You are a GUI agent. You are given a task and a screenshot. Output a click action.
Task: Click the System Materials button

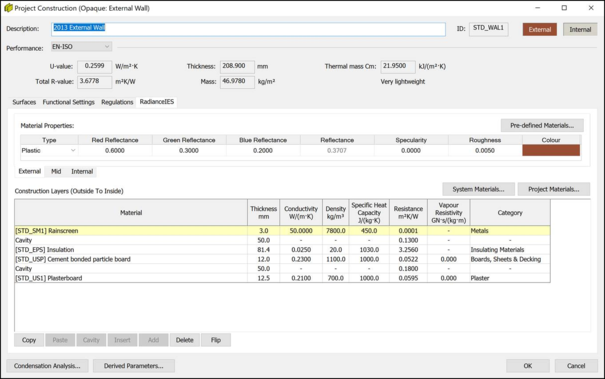478,189
